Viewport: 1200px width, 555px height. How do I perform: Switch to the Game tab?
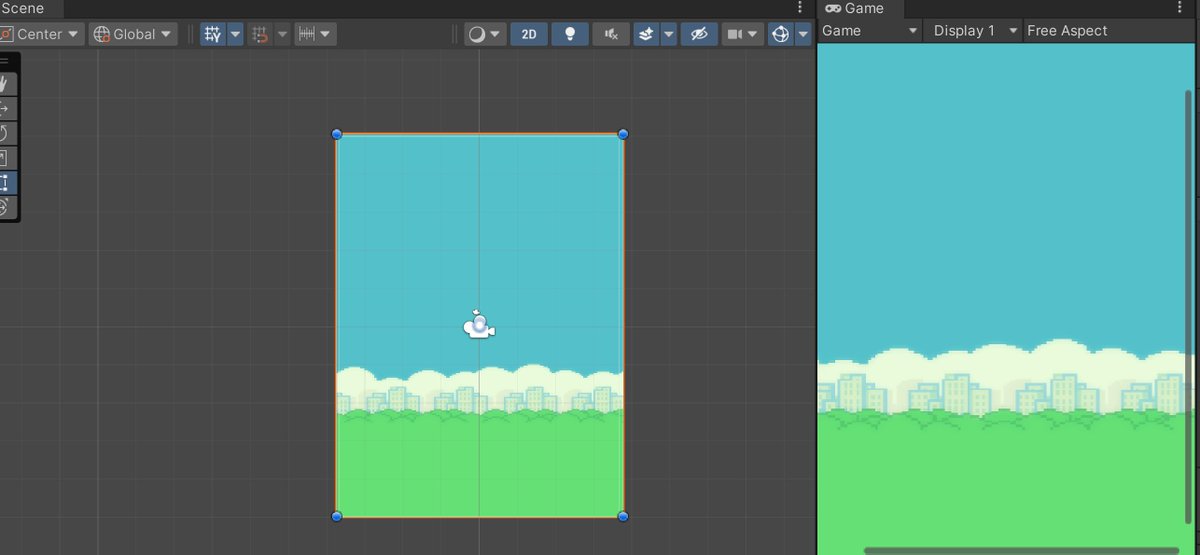(860, 8)
